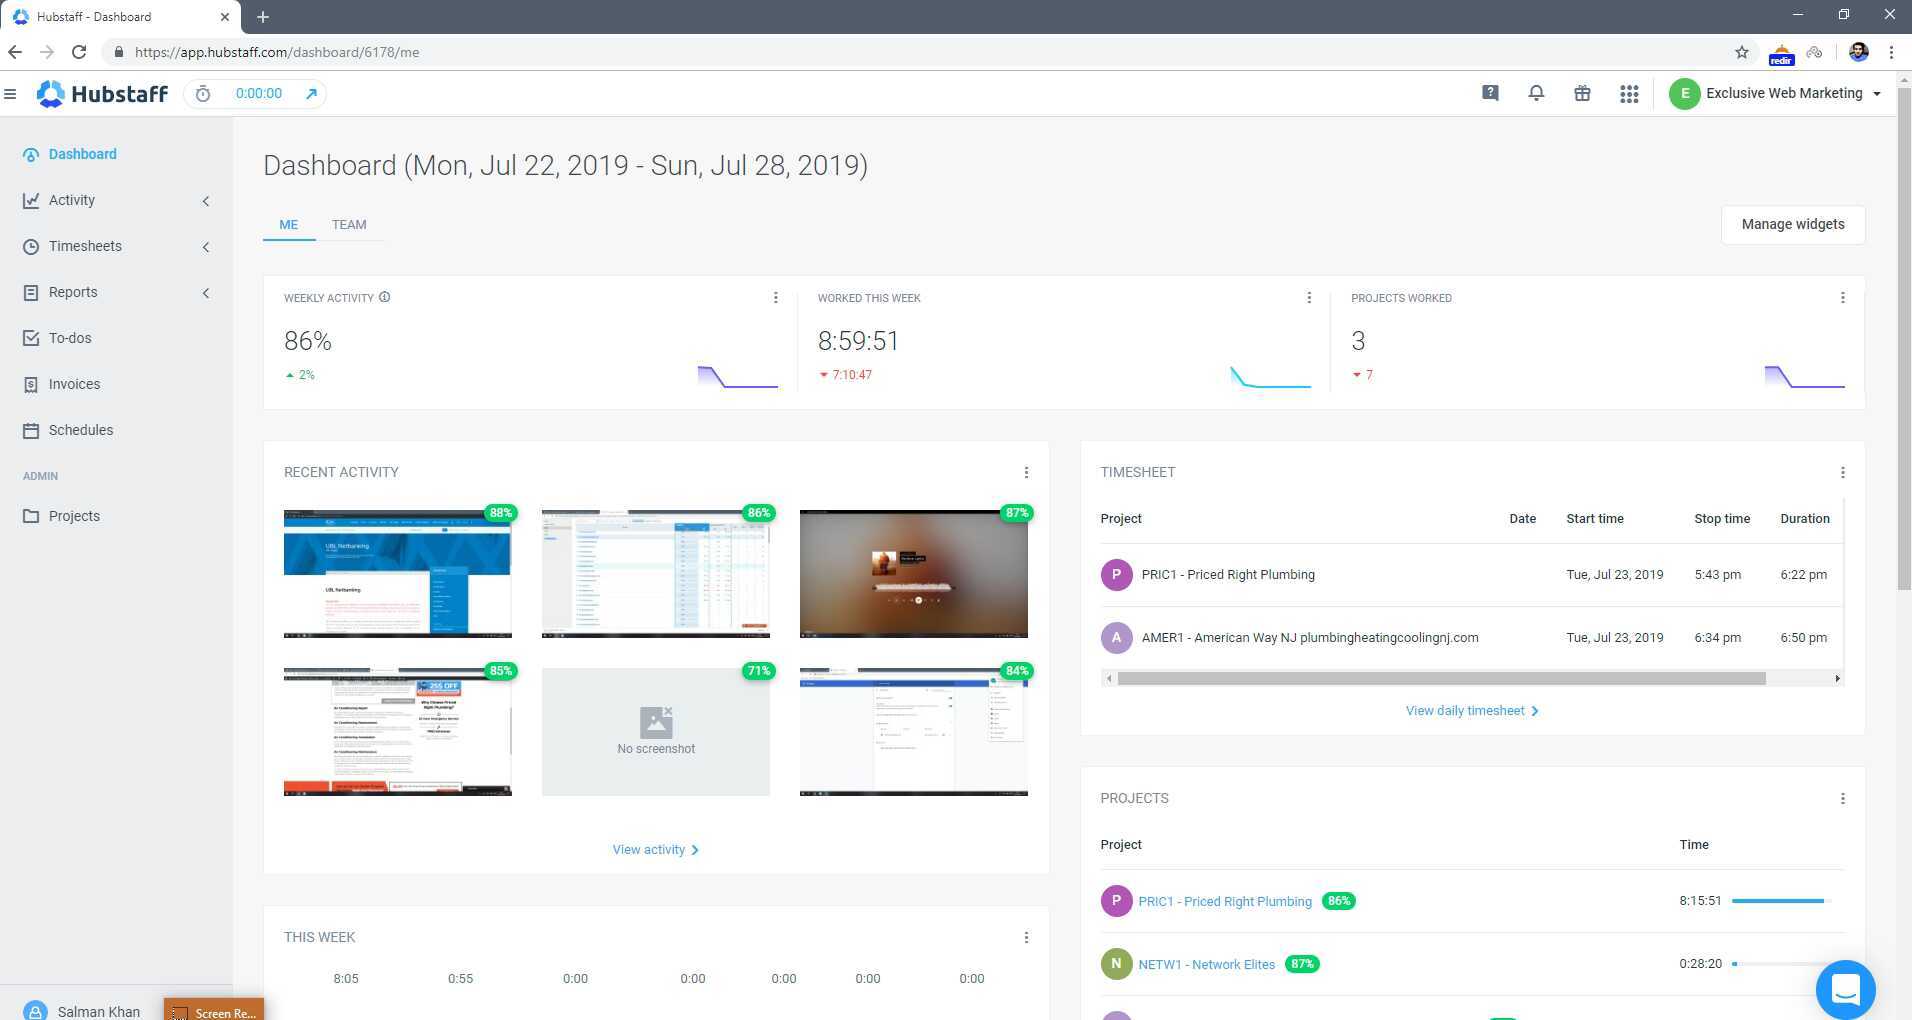Screen dimensions: 1912x1020
Task: Click the timer stopwatch icon
Action: pos(203,94)
